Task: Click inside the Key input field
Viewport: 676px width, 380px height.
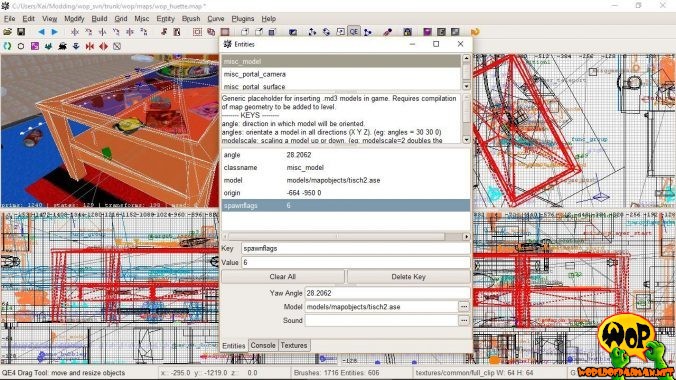Action: 356,248
